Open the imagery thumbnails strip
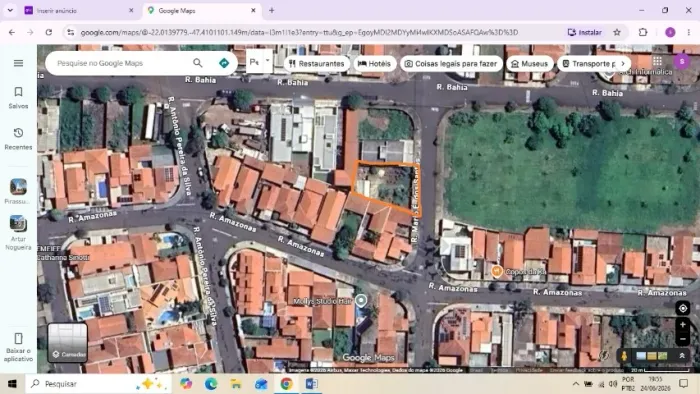The image size is (700, 394). [652, 356]
